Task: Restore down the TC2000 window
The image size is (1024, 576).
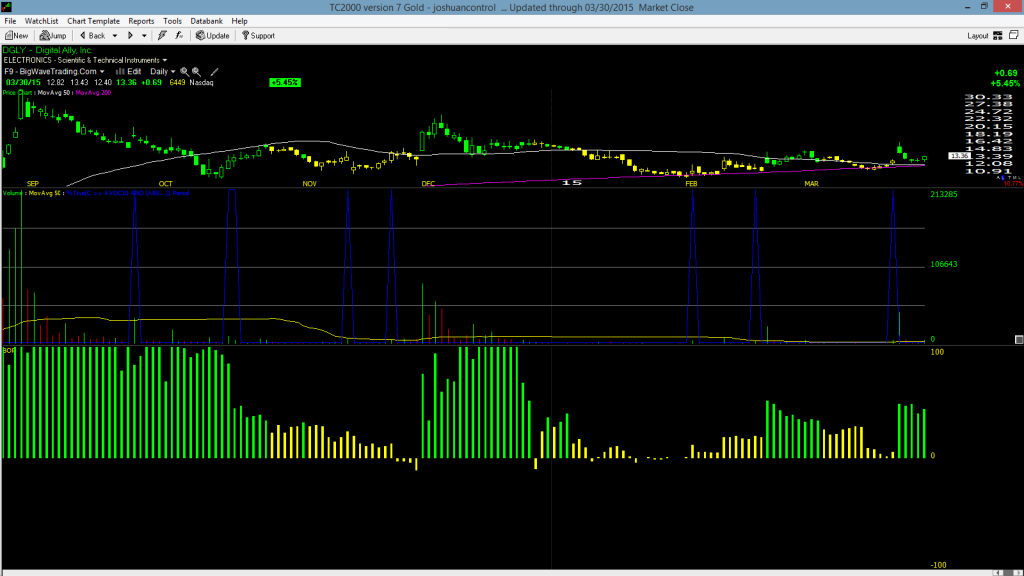Action: pyautogui.click(x=984, y=7)
